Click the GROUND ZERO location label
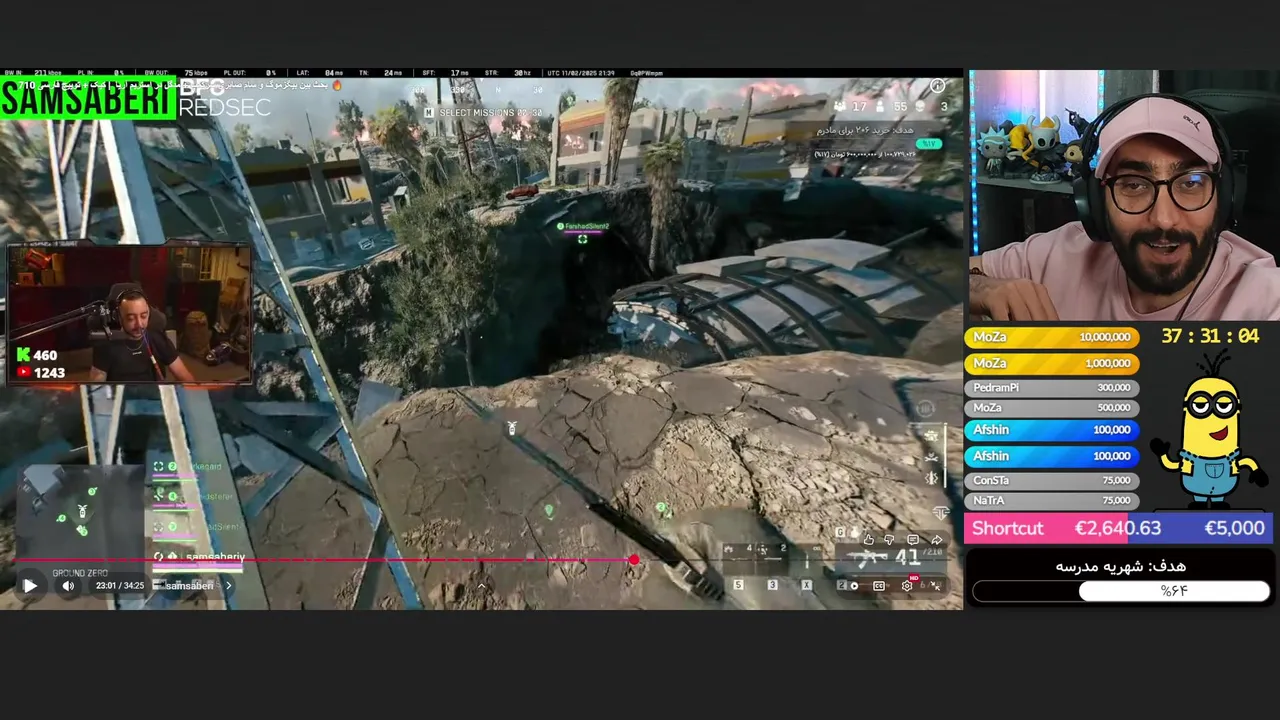The image size is (1280, 720). pyautogui.click(x=80, y=573)
